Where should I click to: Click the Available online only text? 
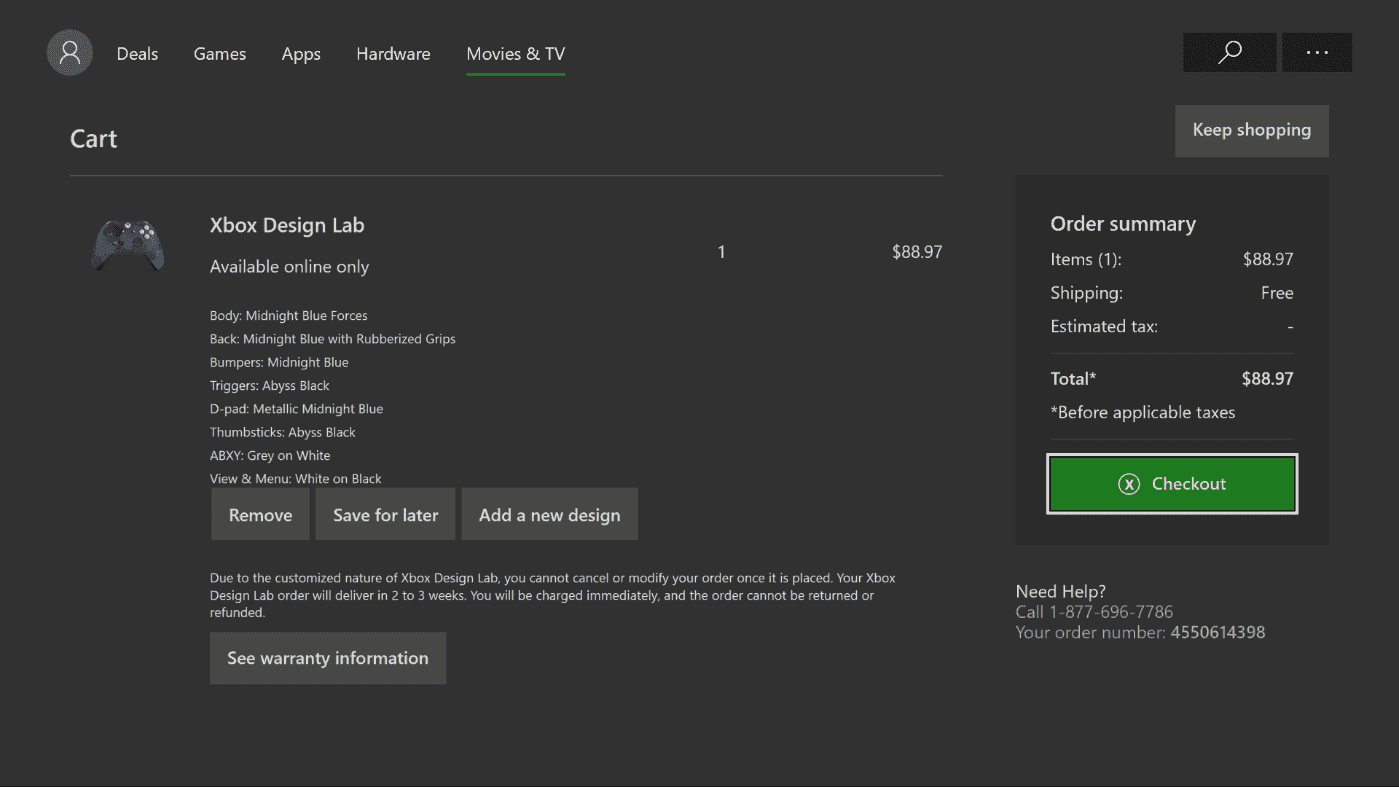tap(289, 267)
